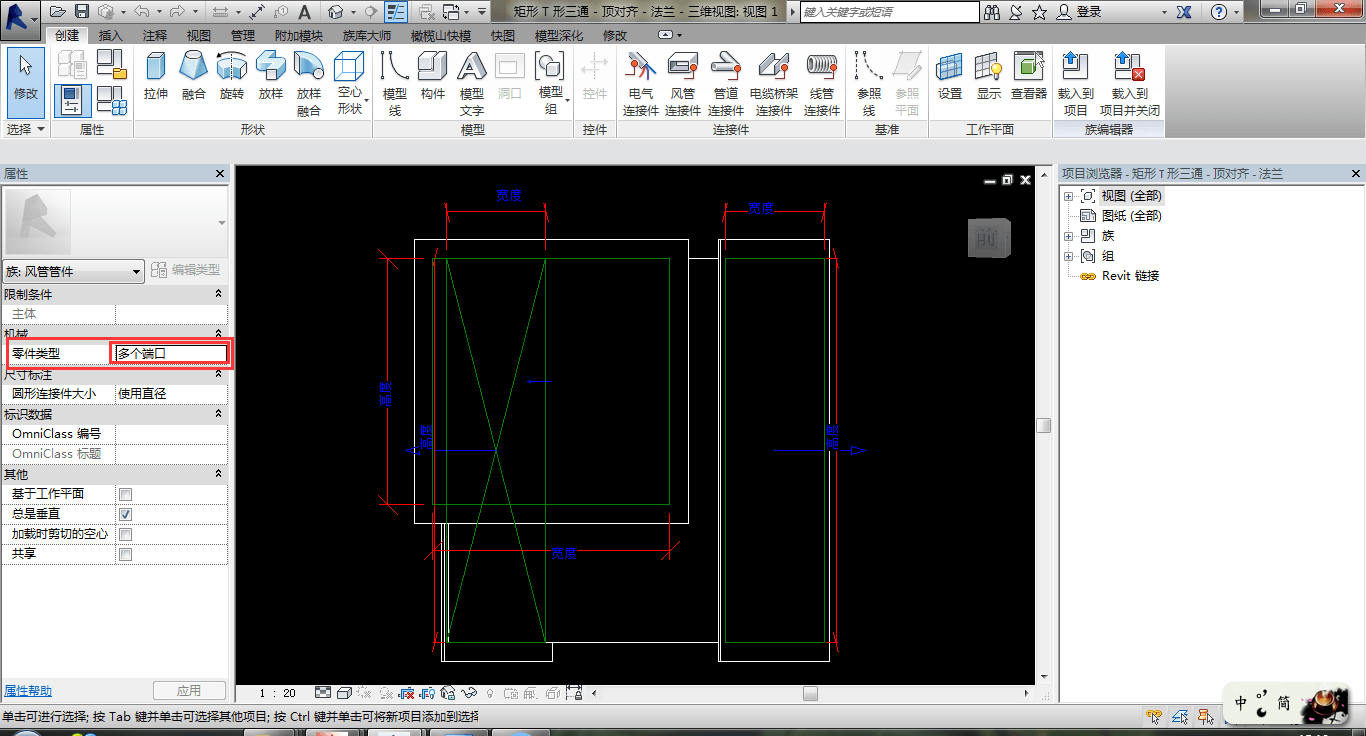The height and width of the screenshot is (736, 1366).
Task: Click the favorites star icon in title bar
Action: click(x=1039, y=12)
